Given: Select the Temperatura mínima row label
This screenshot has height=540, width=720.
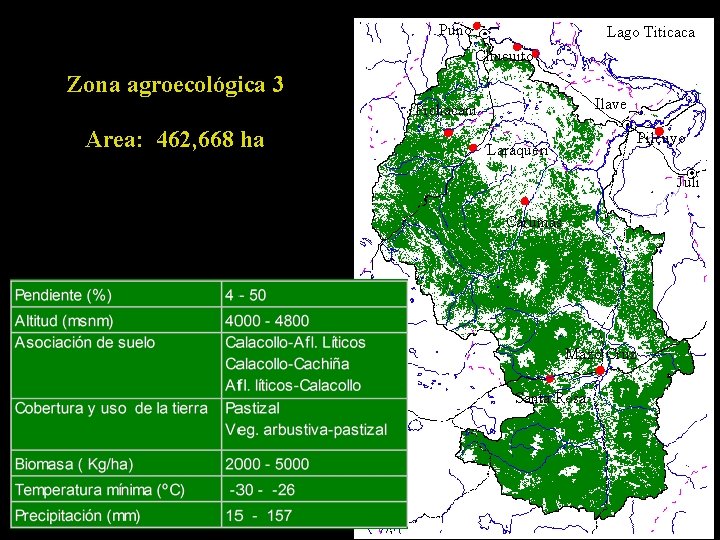Looking at the screenshot, I should 100,489.
